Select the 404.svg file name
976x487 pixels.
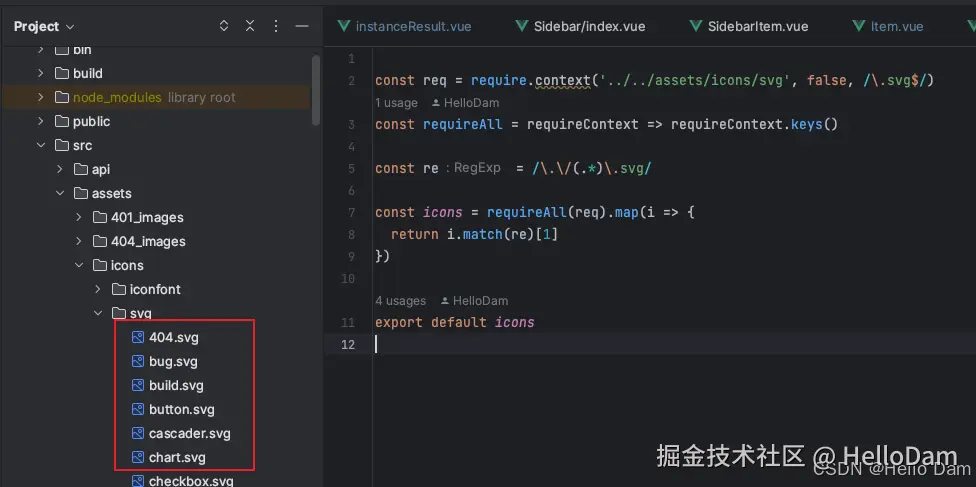click(174, 338)
